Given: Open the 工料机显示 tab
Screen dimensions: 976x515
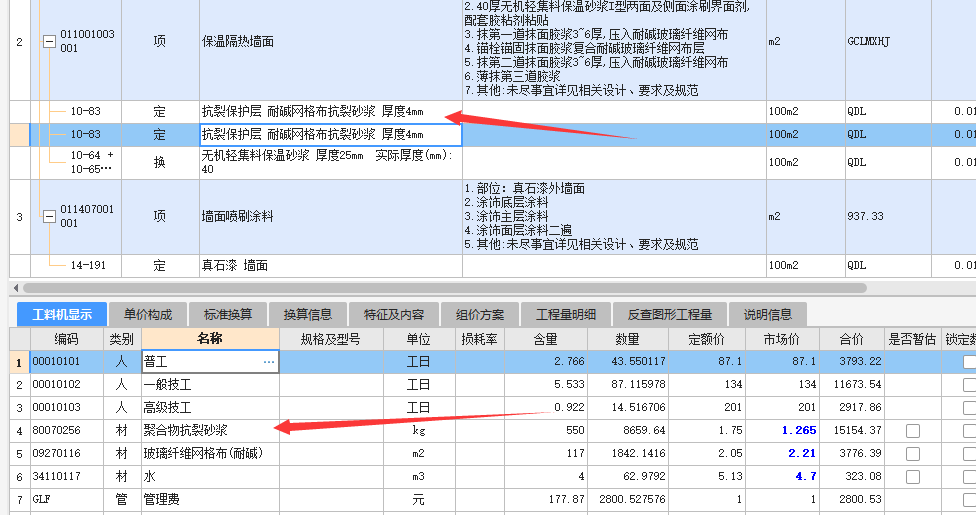Looking at the screenshot, I should point(62,314).
